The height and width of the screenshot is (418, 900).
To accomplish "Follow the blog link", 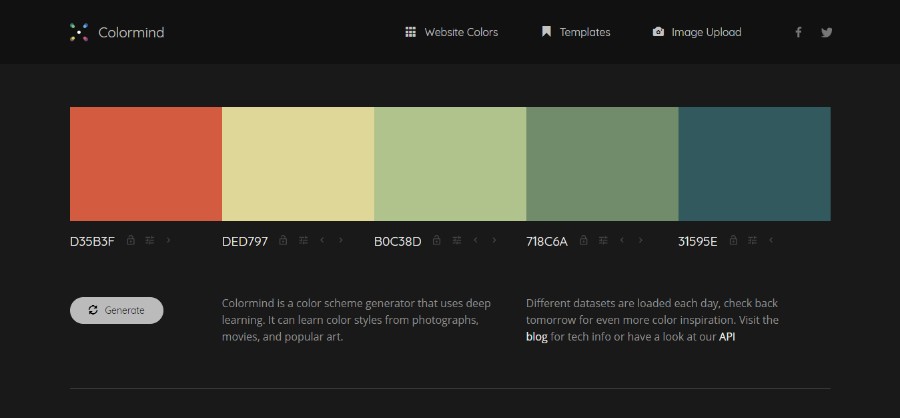I will point(537,337).
